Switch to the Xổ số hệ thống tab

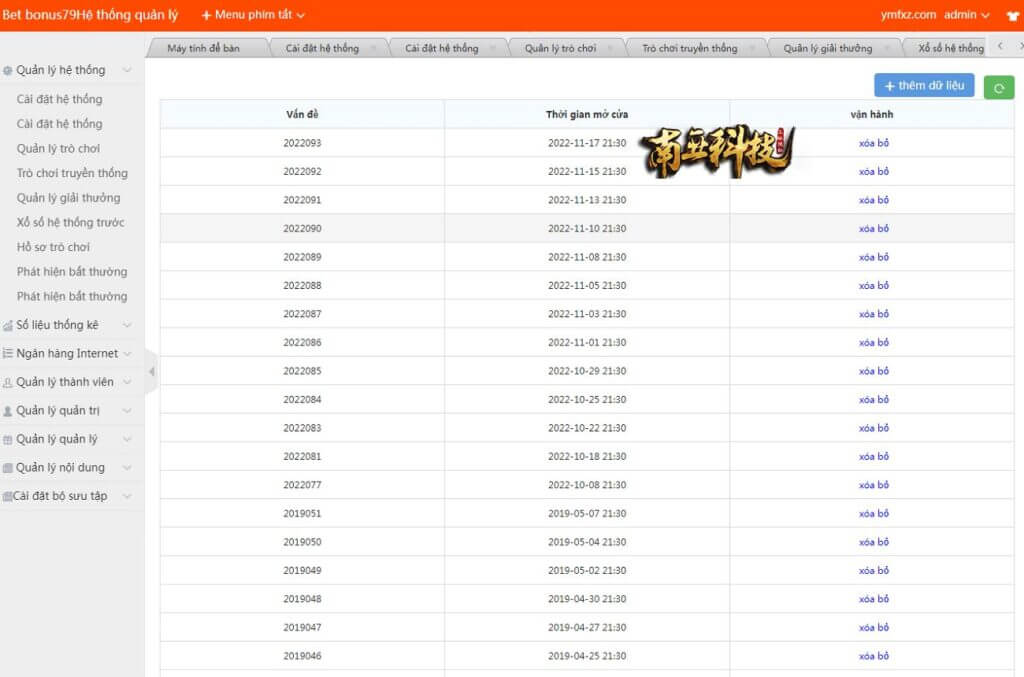click(950, 48)
